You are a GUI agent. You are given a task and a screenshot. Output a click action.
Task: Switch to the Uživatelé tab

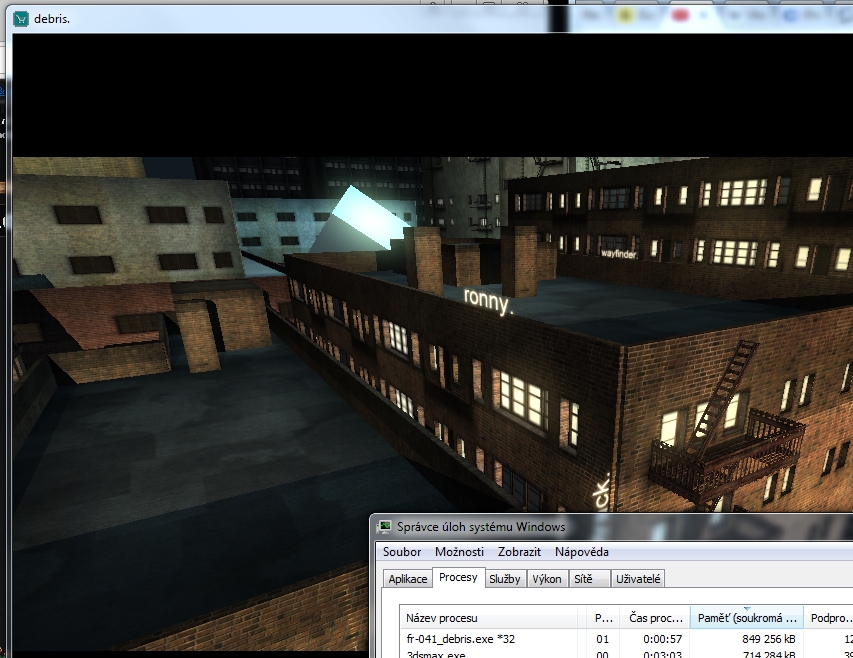pyautogui.click(x=638, y=579)
